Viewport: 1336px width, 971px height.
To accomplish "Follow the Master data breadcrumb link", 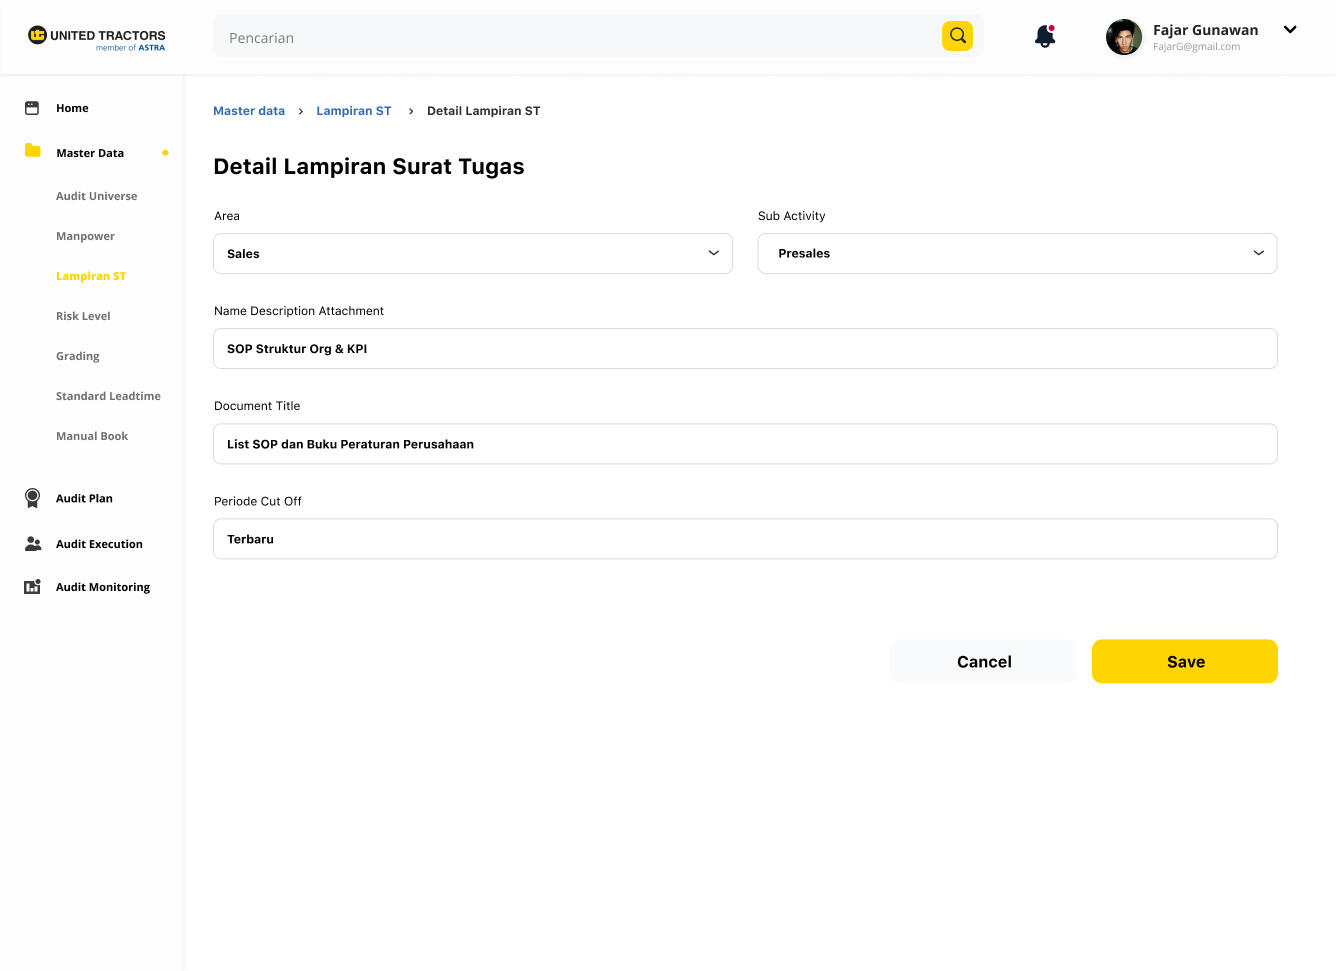I will (x=249, y=111).
